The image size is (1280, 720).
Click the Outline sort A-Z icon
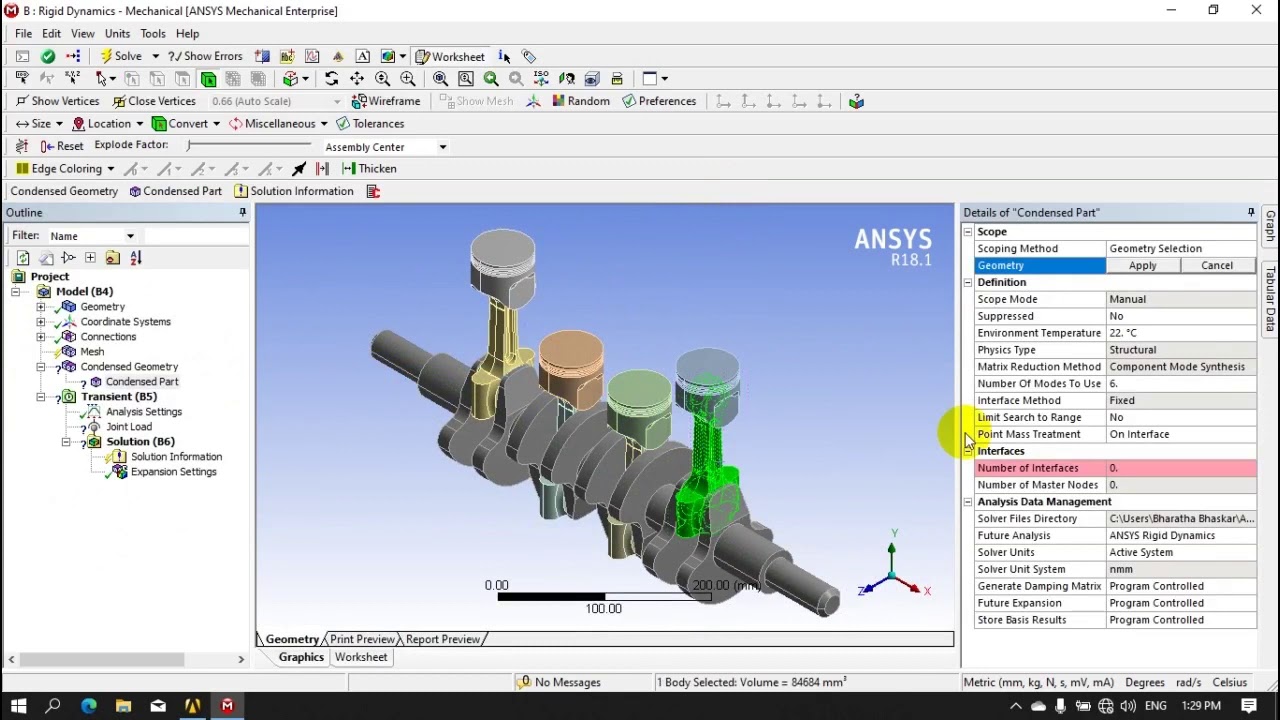[x=136, y=258]
